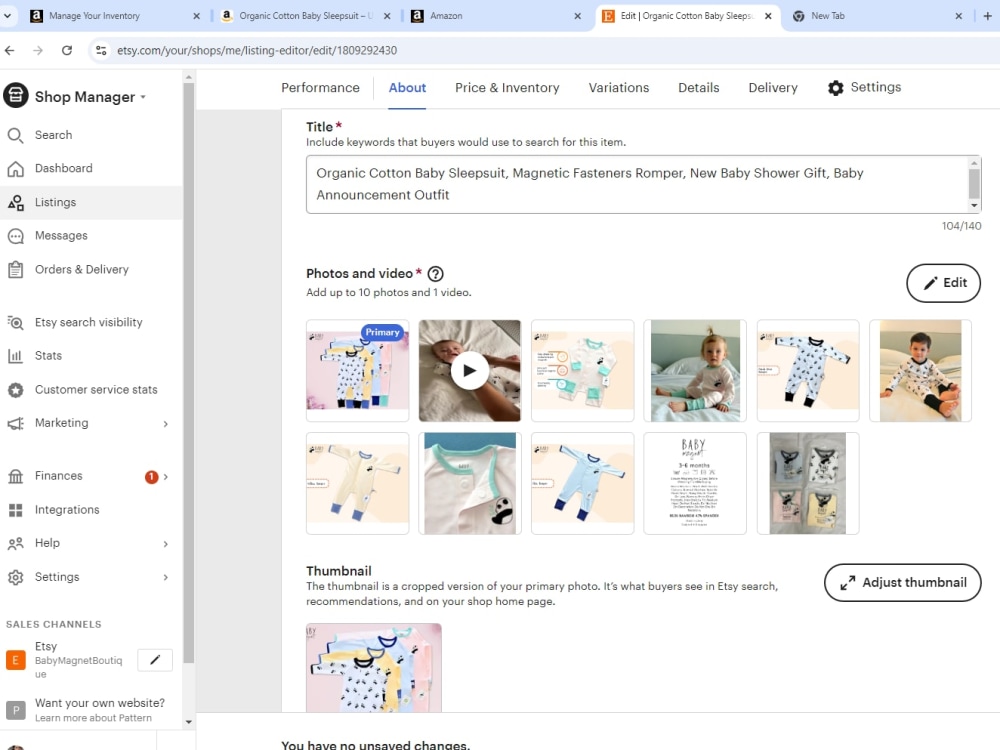Open the Details tab
Screen dimensions: 1000x750
698,88
